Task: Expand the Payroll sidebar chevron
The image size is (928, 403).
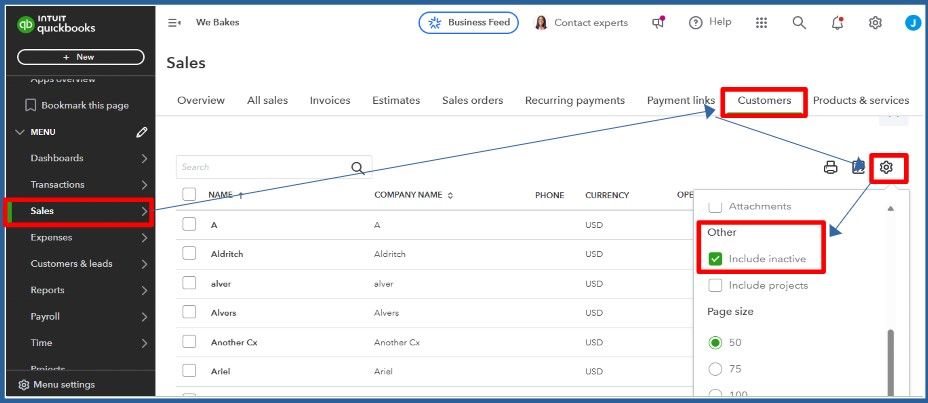Action: [144, 316]
